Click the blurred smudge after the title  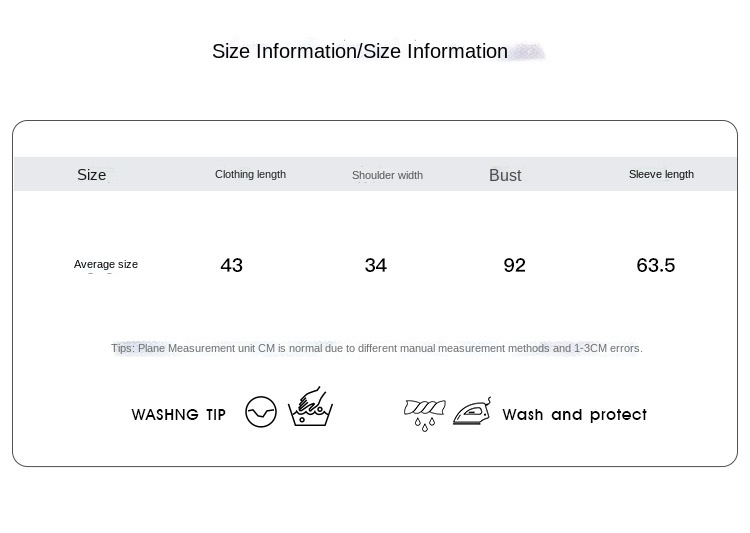pyautogui.click(x=527, y=51)
